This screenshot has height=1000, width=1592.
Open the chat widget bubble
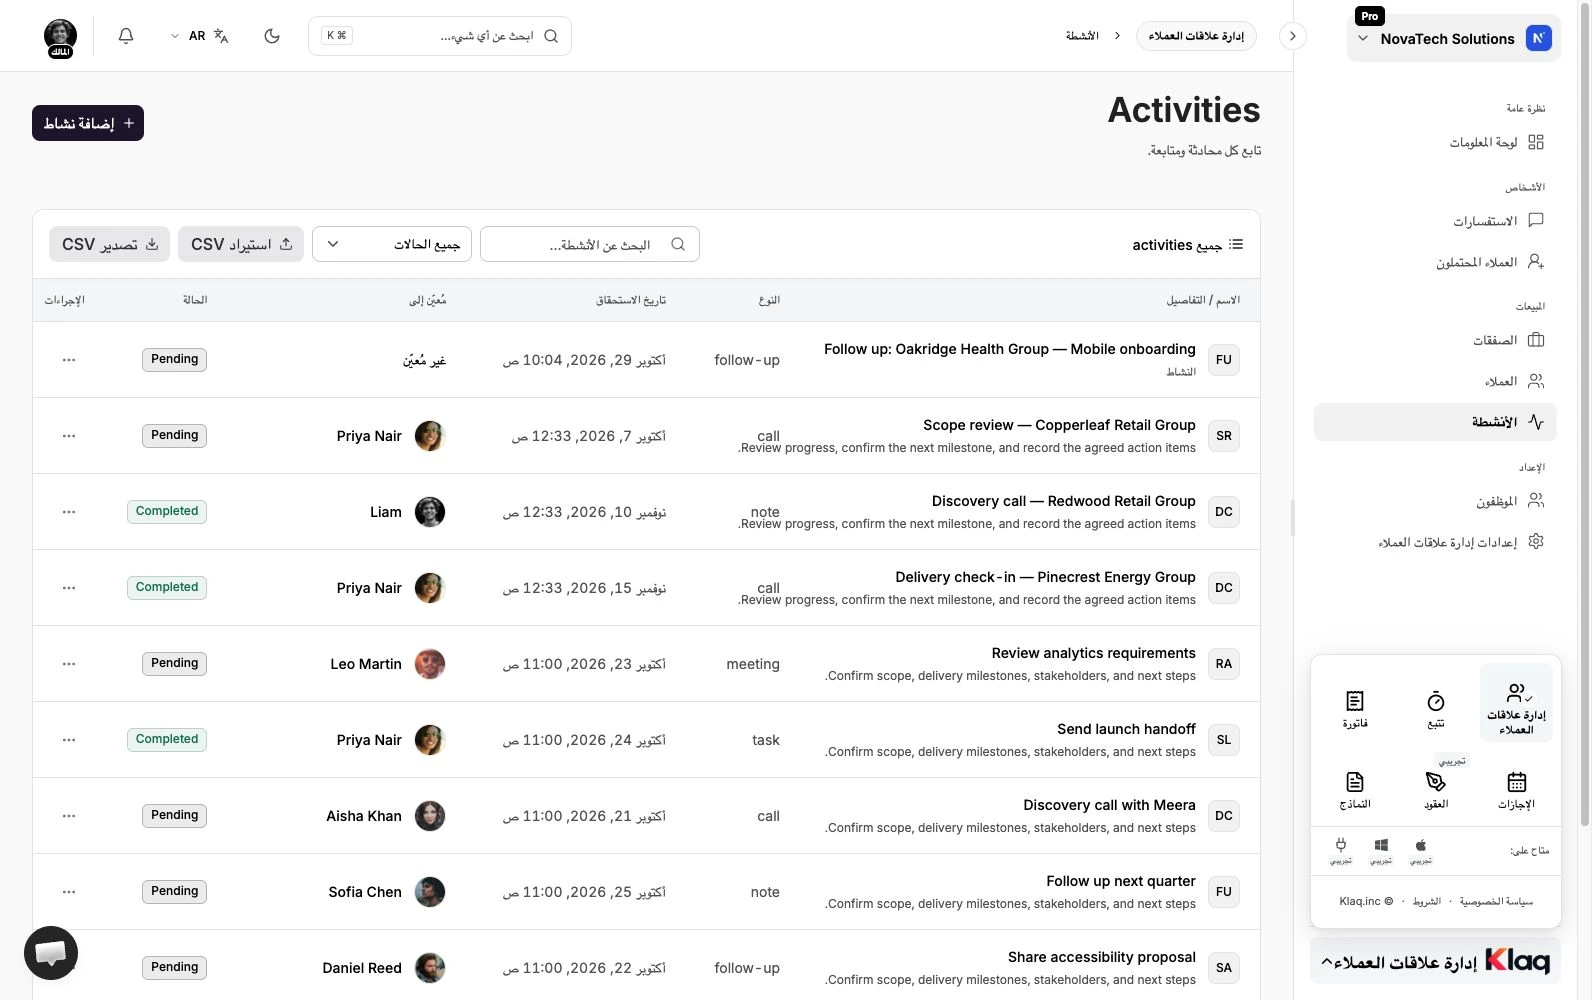51,953
